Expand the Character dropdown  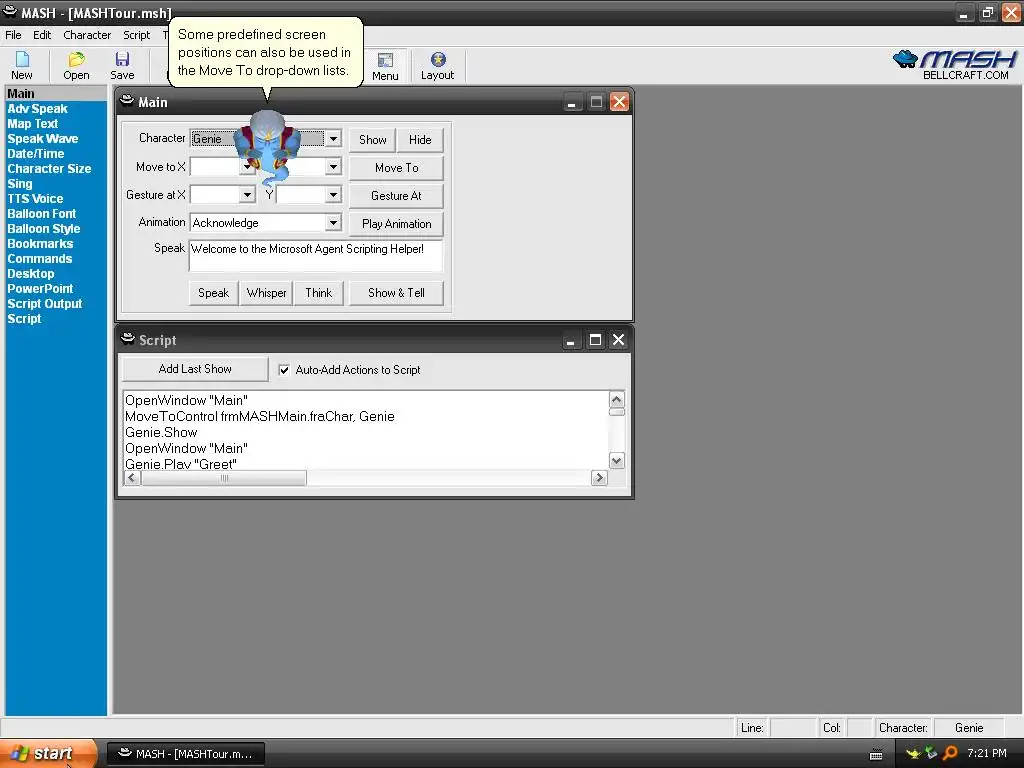coord(333,138)
